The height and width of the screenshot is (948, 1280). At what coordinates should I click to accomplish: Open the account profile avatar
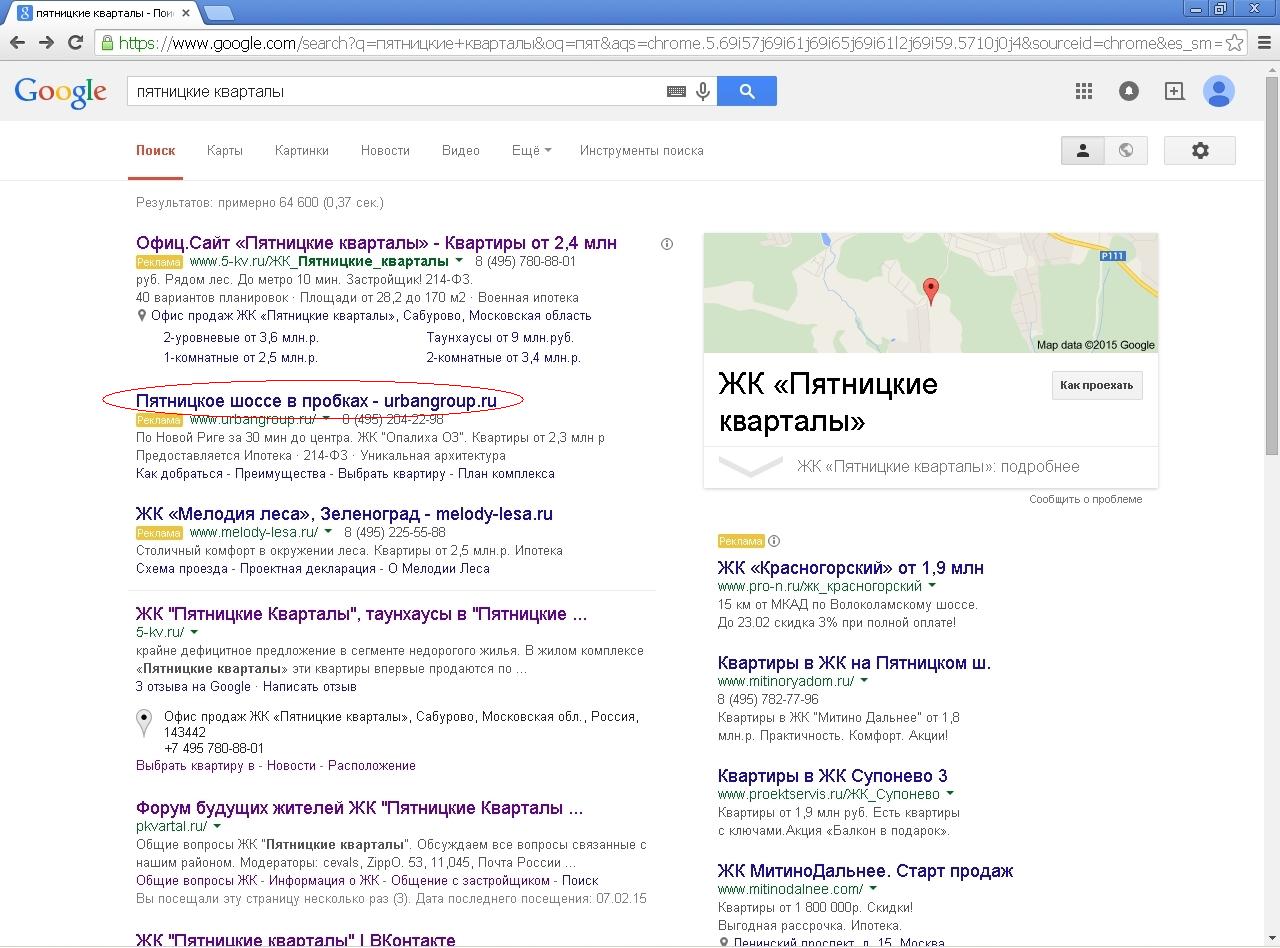click(1219, 91)
